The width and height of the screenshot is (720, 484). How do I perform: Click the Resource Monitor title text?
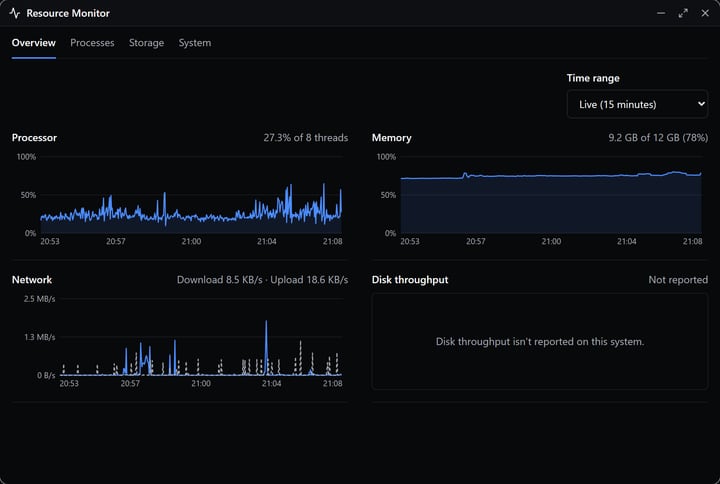68,13
